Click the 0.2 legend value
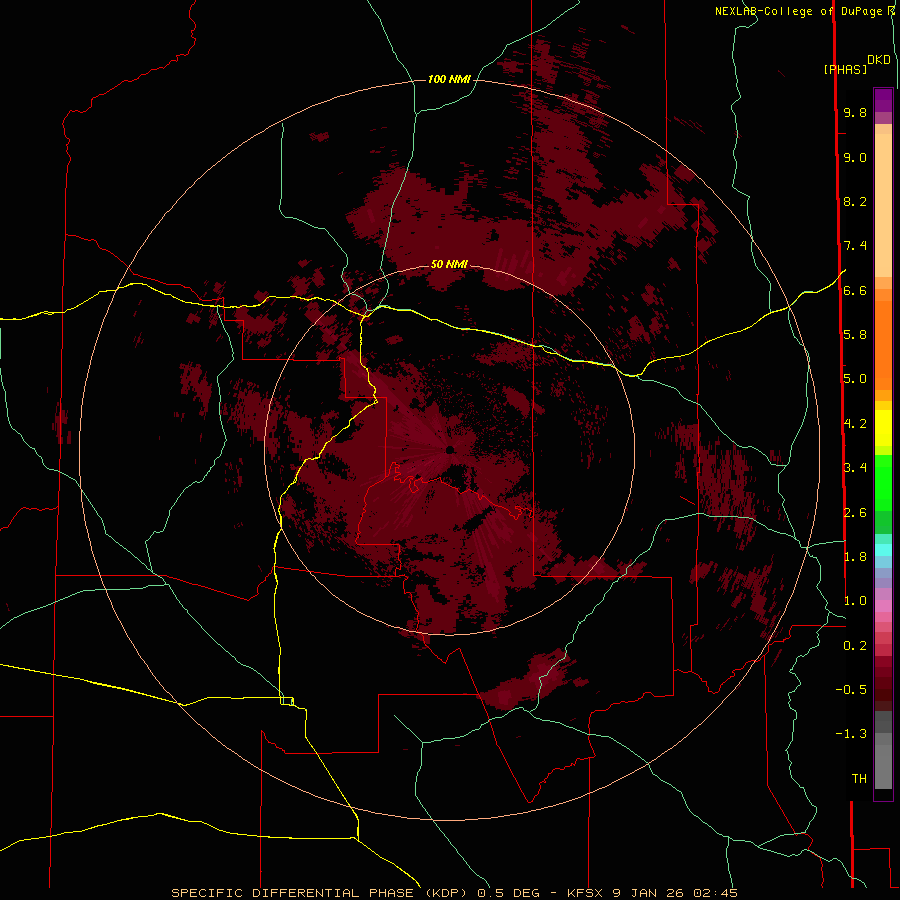The image size is (900, 900). click(855, 646)
